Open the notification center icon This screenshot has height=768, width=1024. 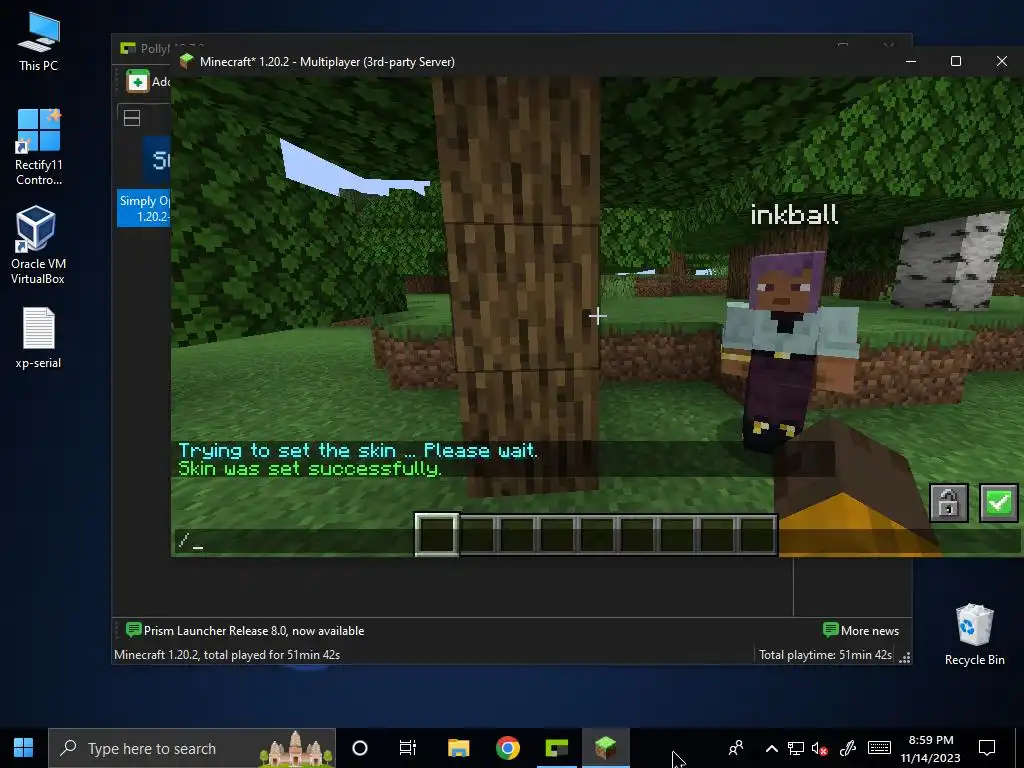coord(987,748)
